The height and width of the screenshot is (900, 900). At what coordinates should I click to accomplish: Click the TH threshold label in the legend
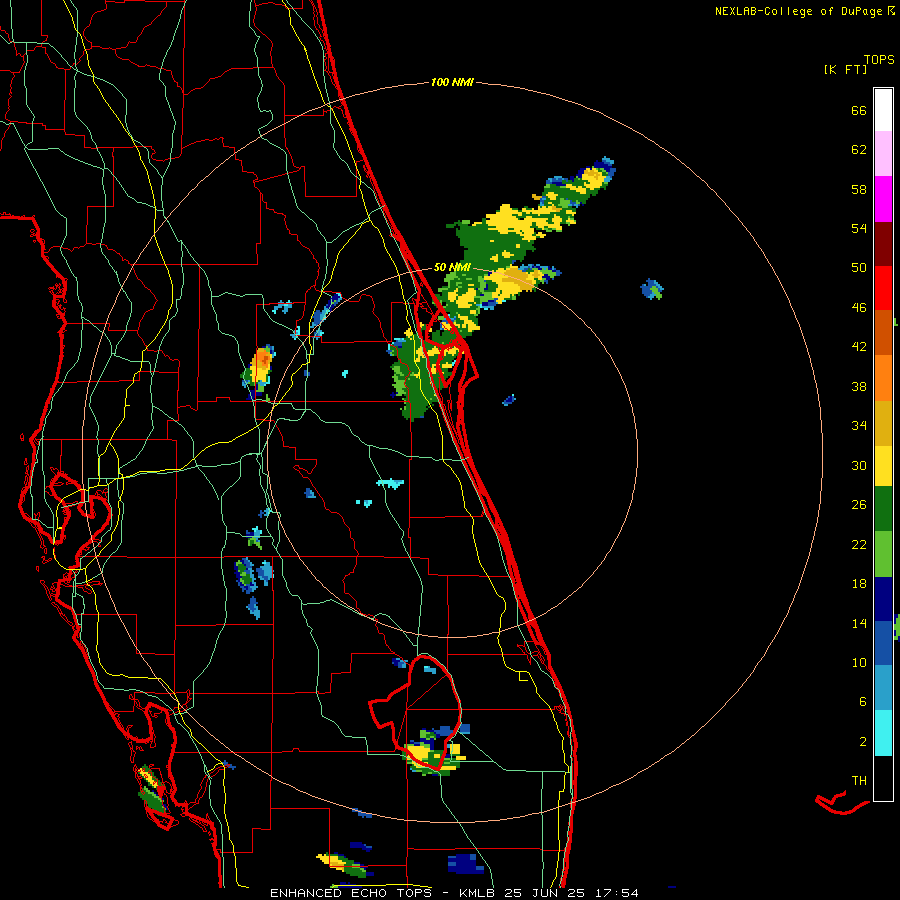pyautogui.click(x=859, y=781)
